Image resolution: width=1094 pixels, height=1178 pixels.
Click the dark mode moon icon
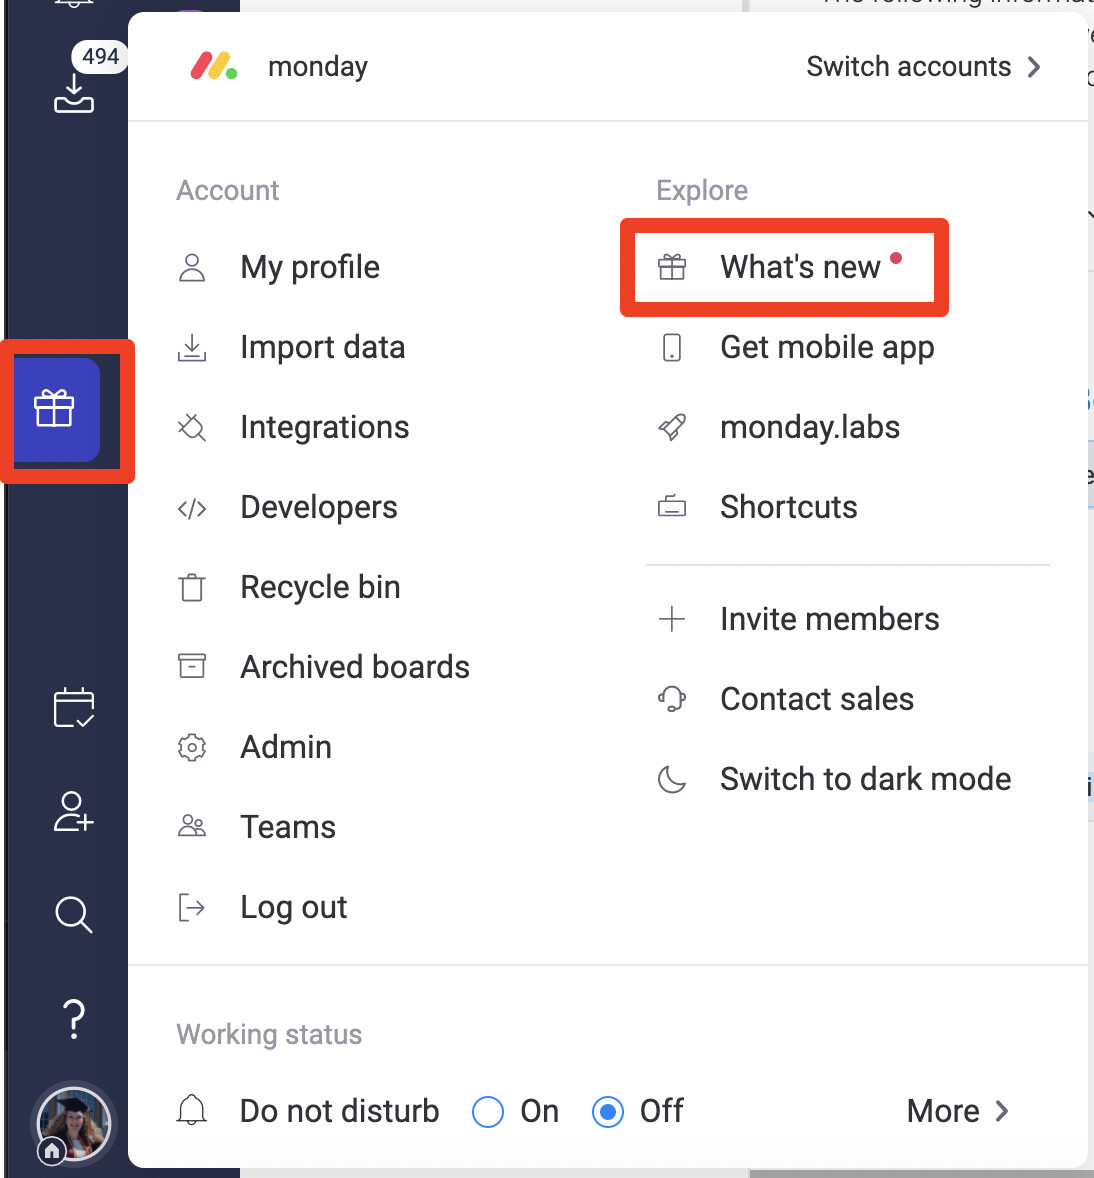point(672,779)
